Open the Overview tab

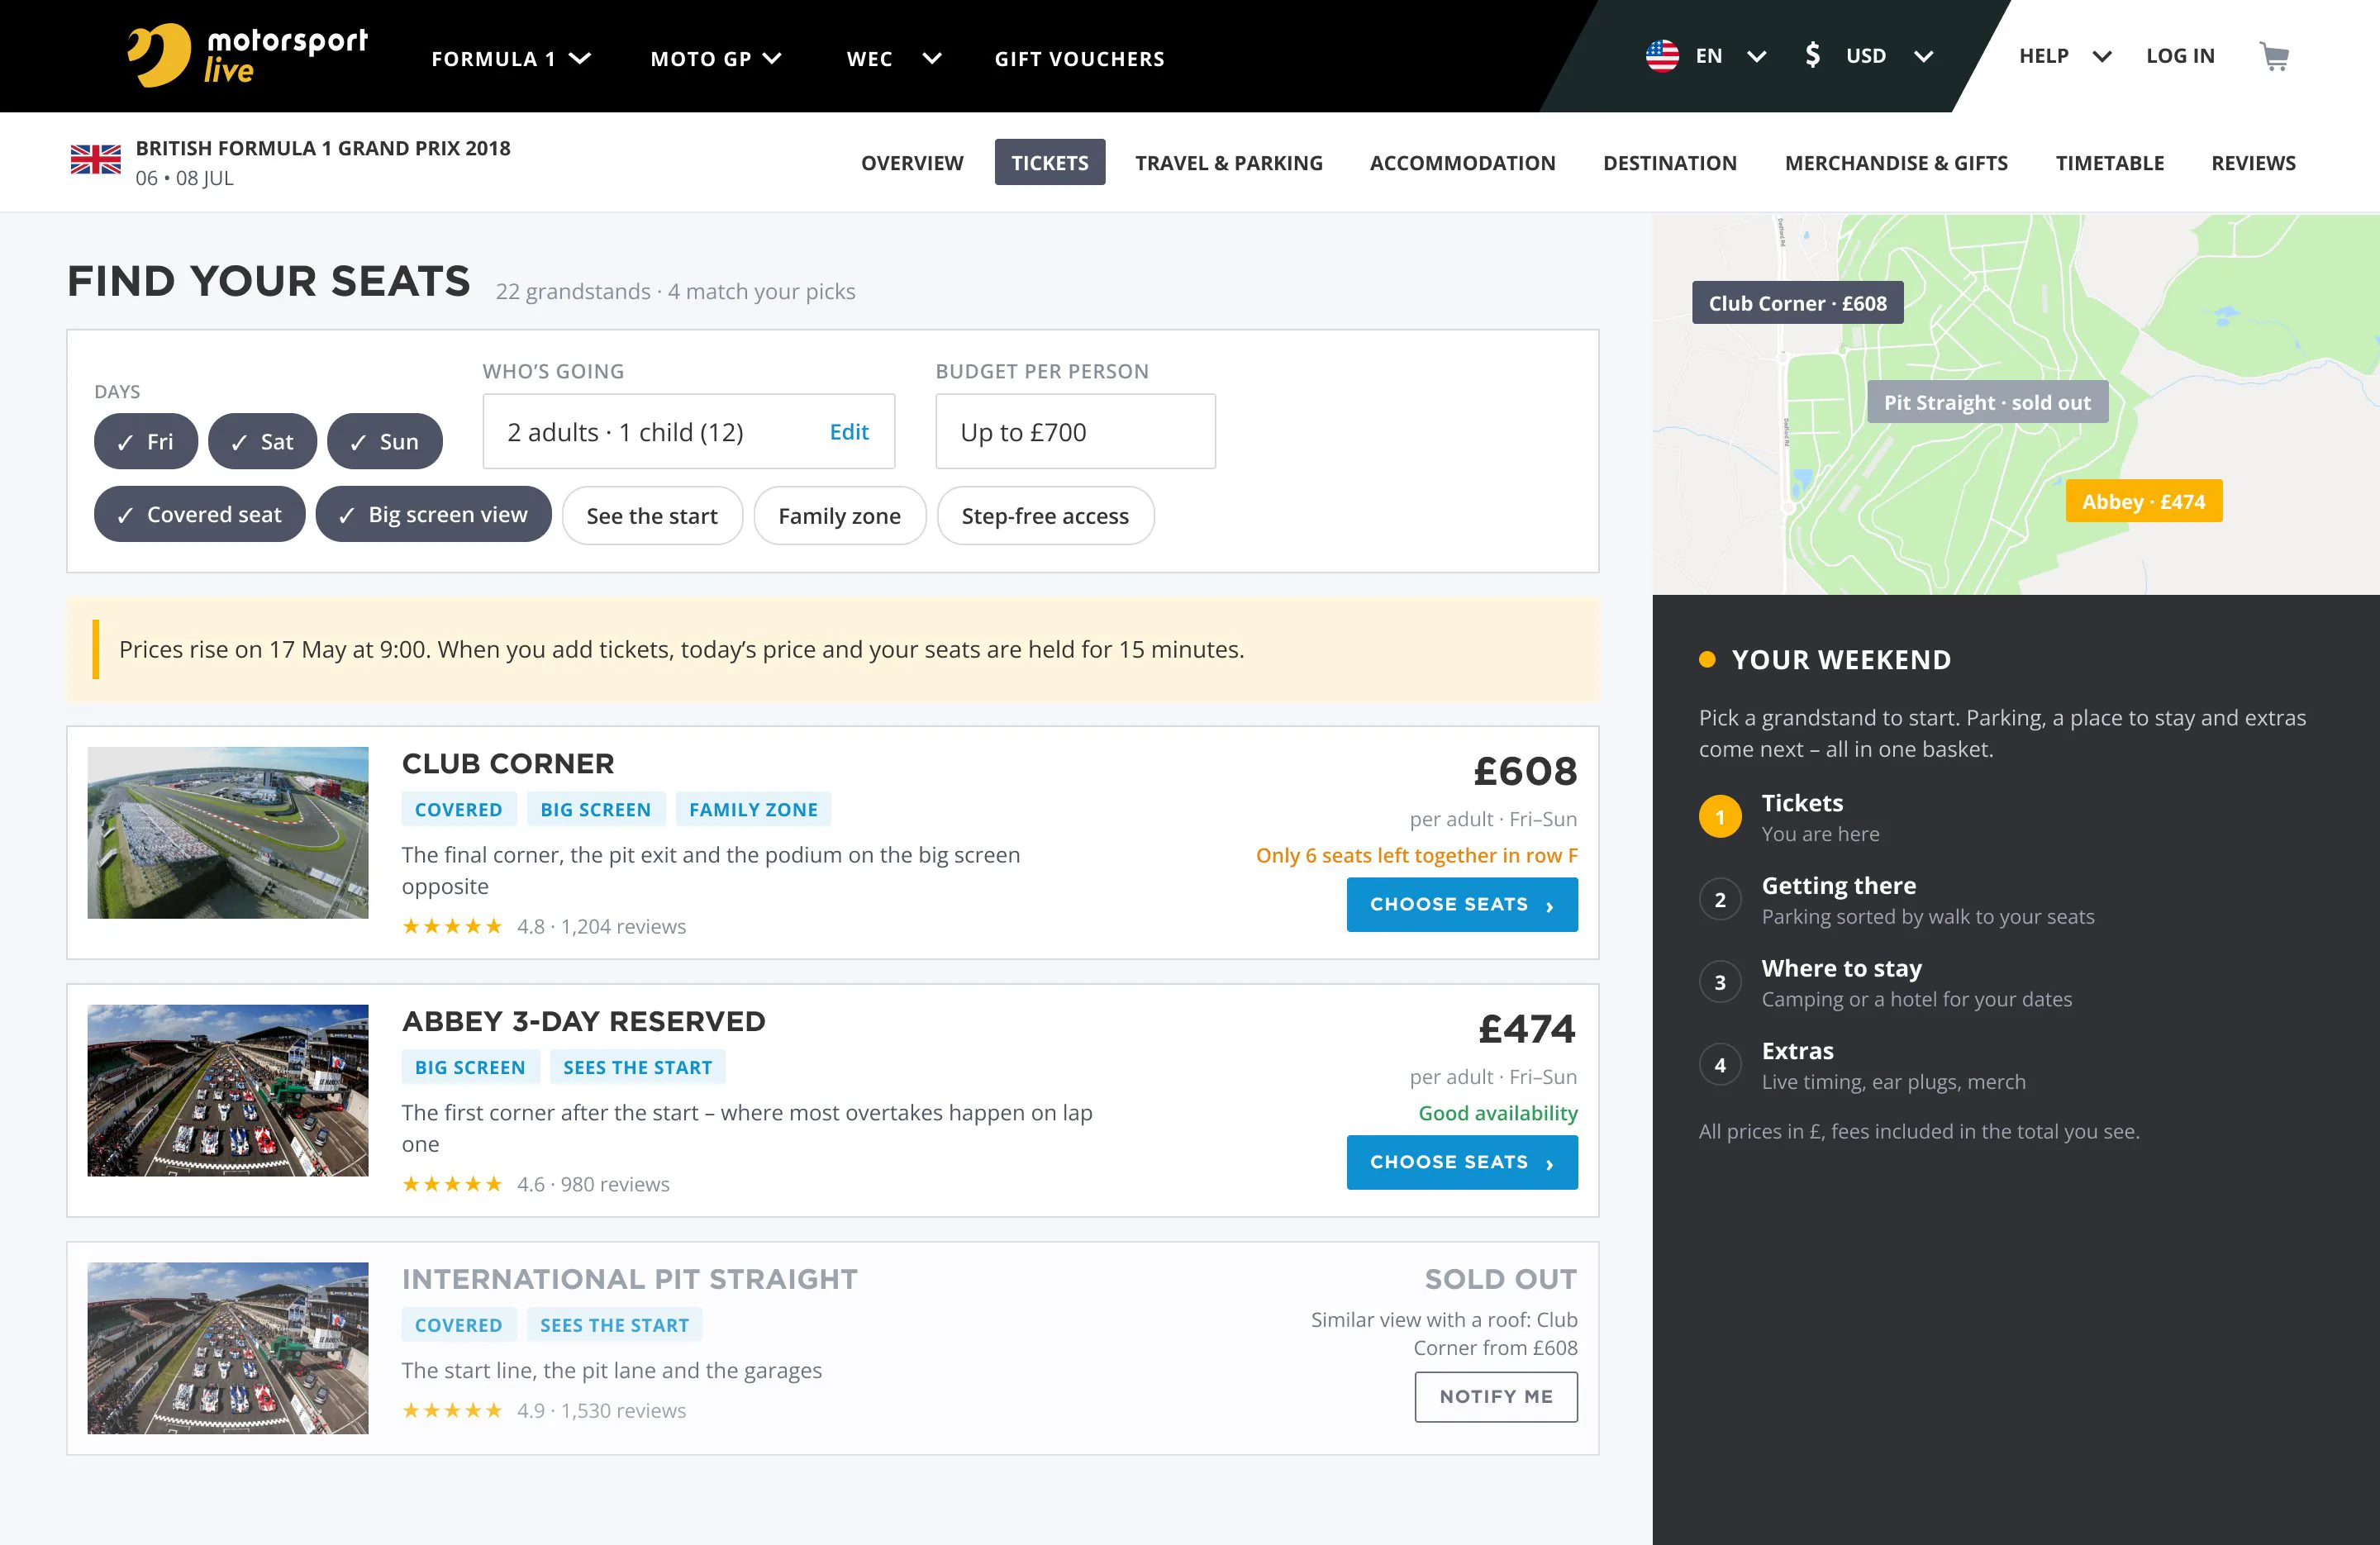[912, 162]
